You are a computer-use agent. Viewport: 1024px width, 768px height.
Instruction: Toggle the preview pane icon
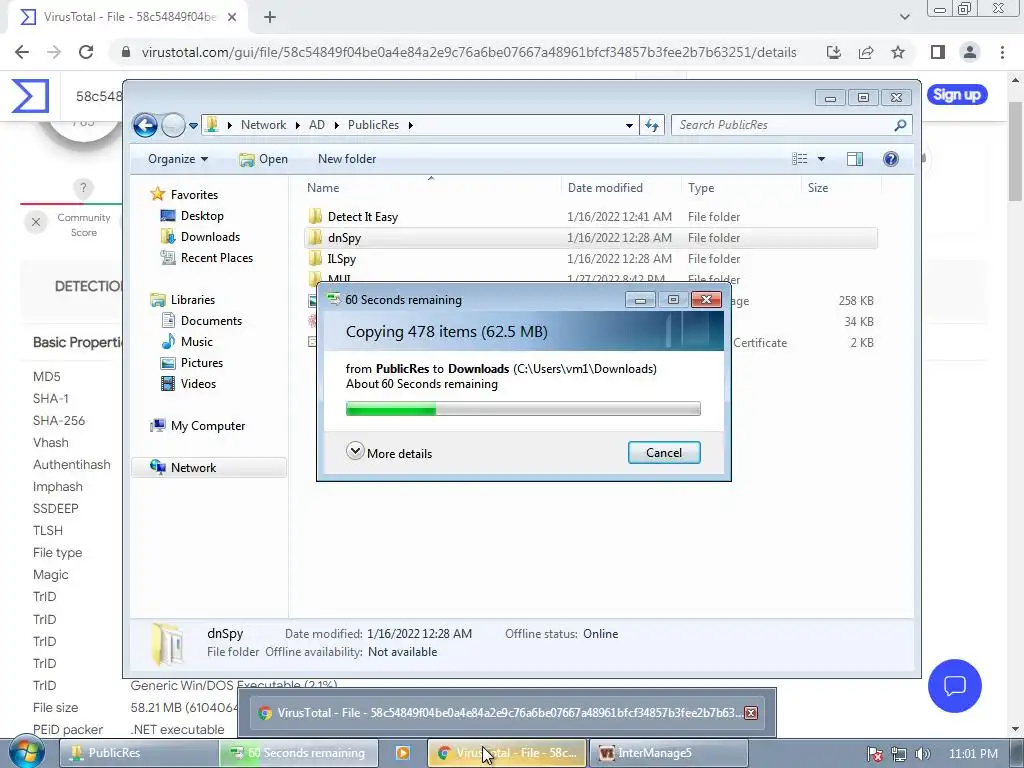(x=854, y=159)
